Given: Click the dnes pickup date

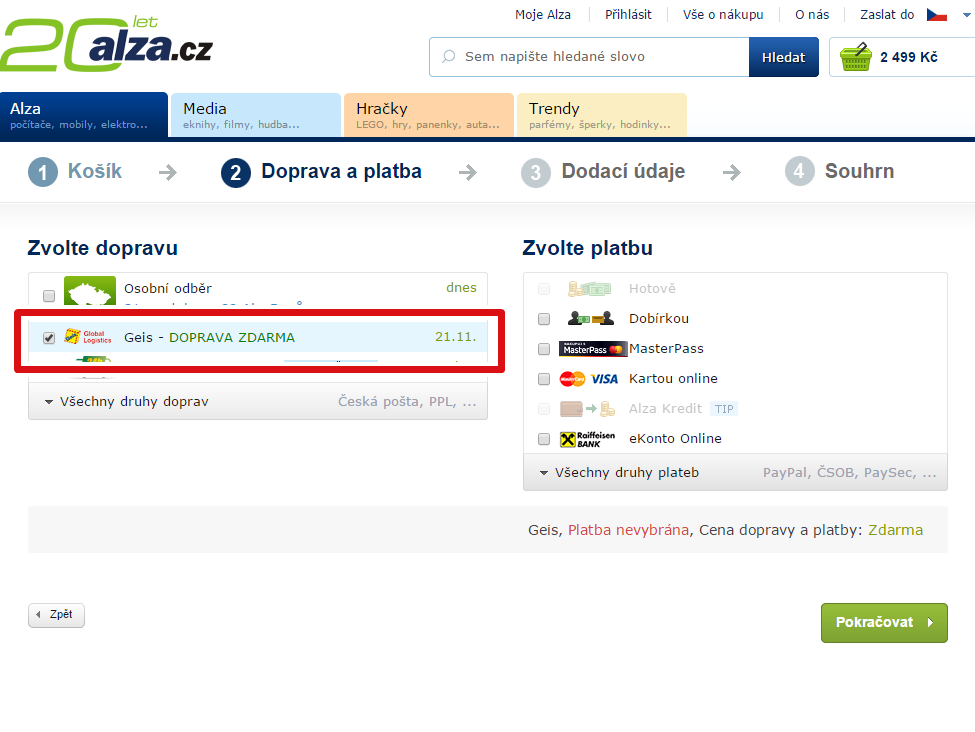Looking at the screenshot, I should coord(461,287).
